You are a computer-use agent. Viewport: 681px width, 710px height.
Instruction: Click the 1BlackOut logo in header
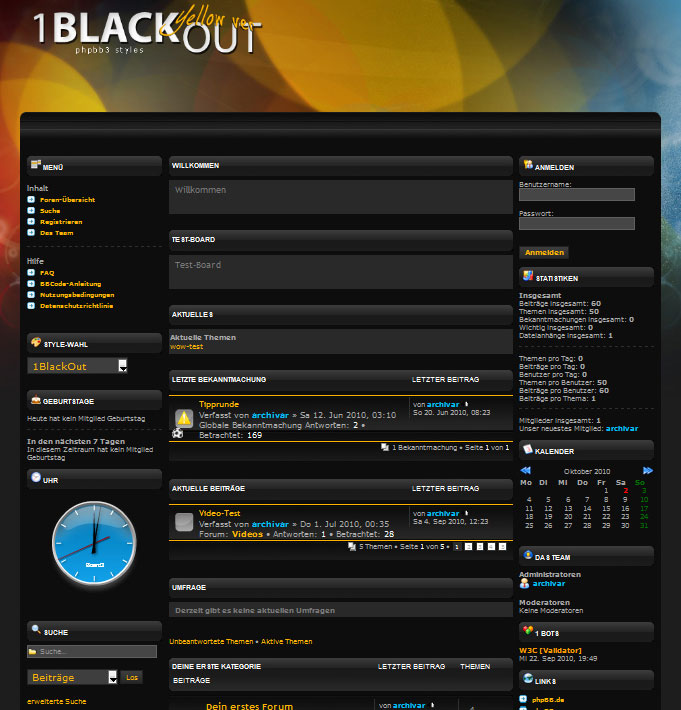pyautogui.click(x=147, y=31)
